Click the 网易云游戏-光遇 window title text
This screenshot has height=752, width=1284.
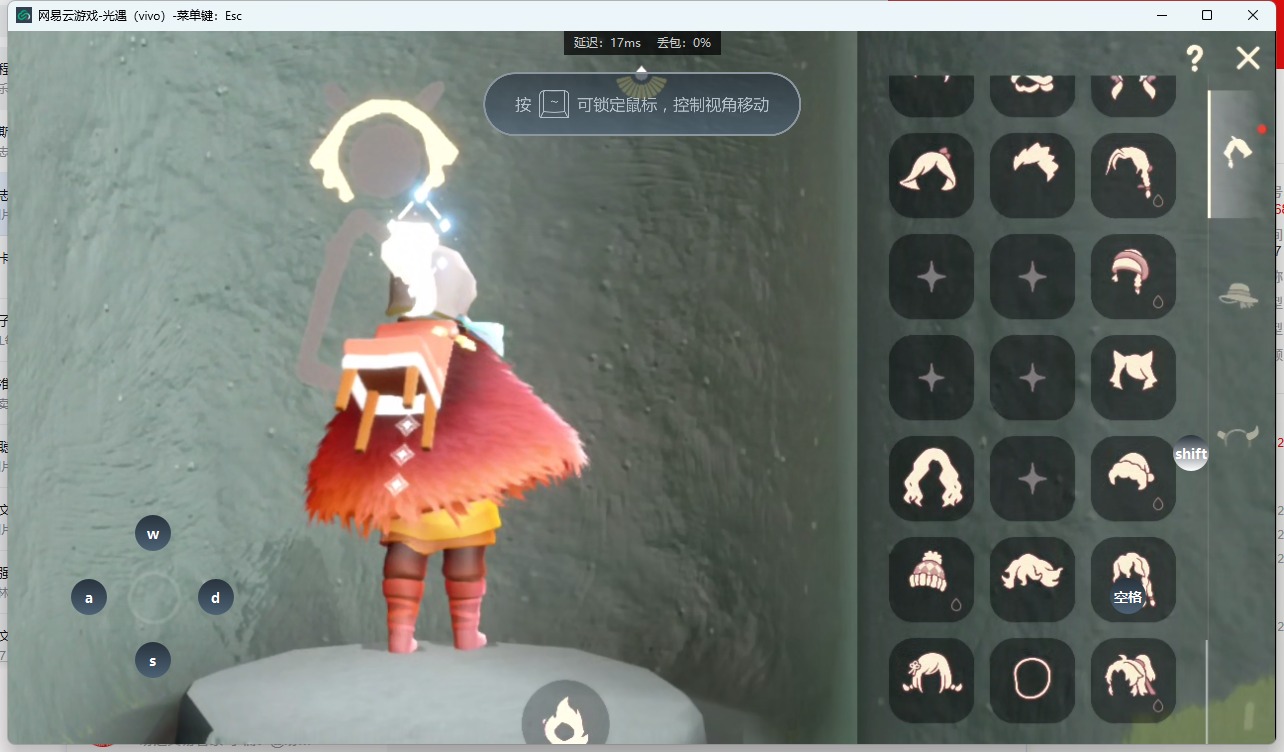pos(140,15)
